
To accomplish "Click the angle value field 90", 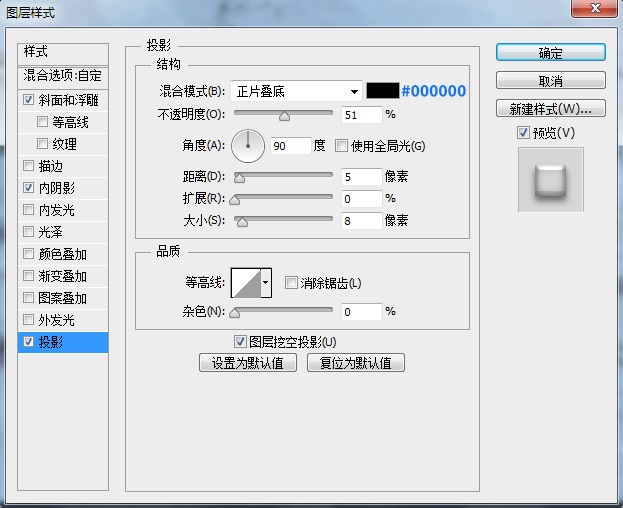I will tap(290, 146).
